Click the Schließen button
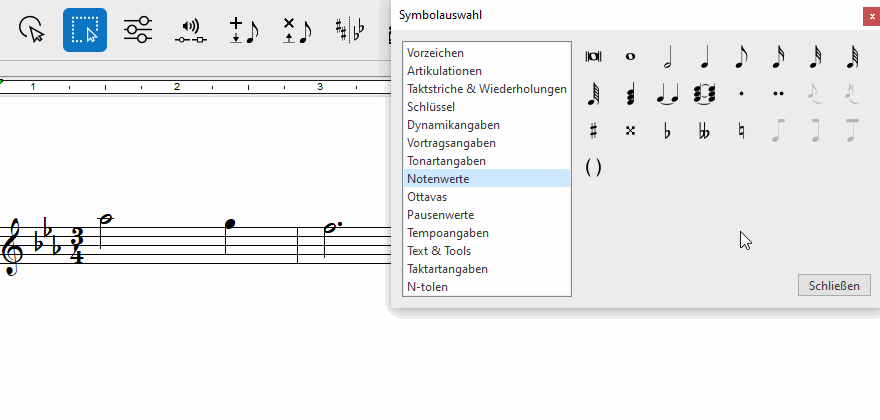This screenshot has width=880, height=420. (834, 286)
